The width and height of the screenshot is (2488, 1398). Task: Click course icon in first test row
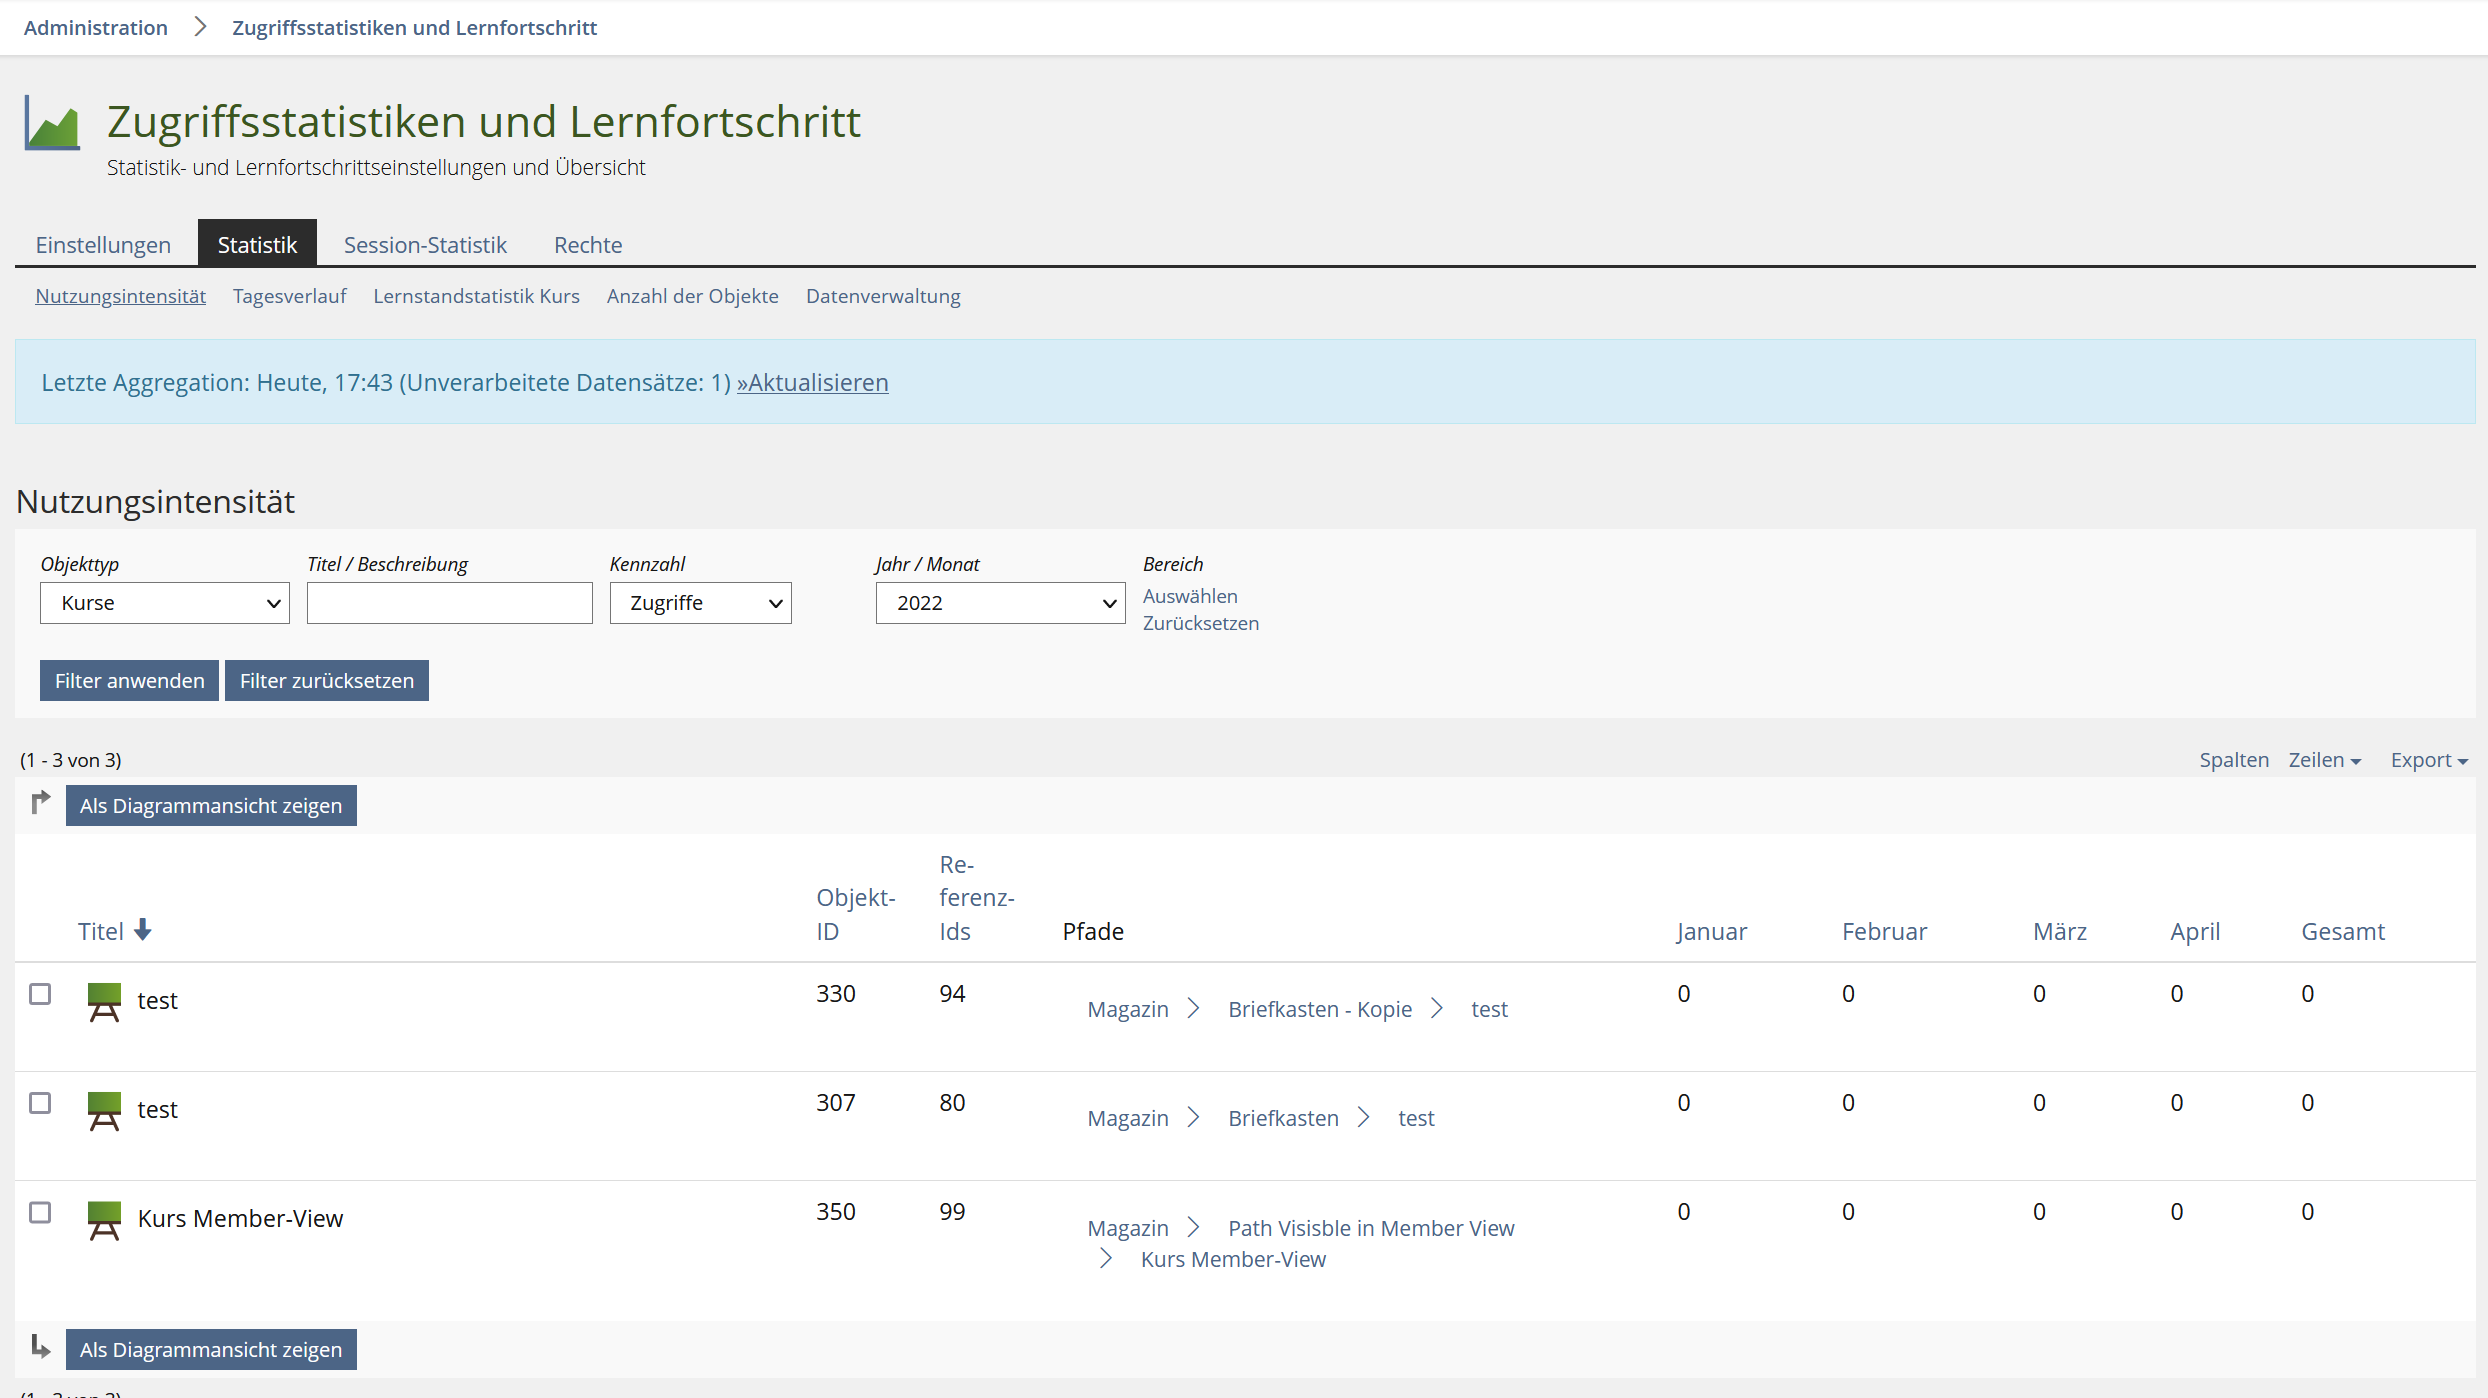104,1001
